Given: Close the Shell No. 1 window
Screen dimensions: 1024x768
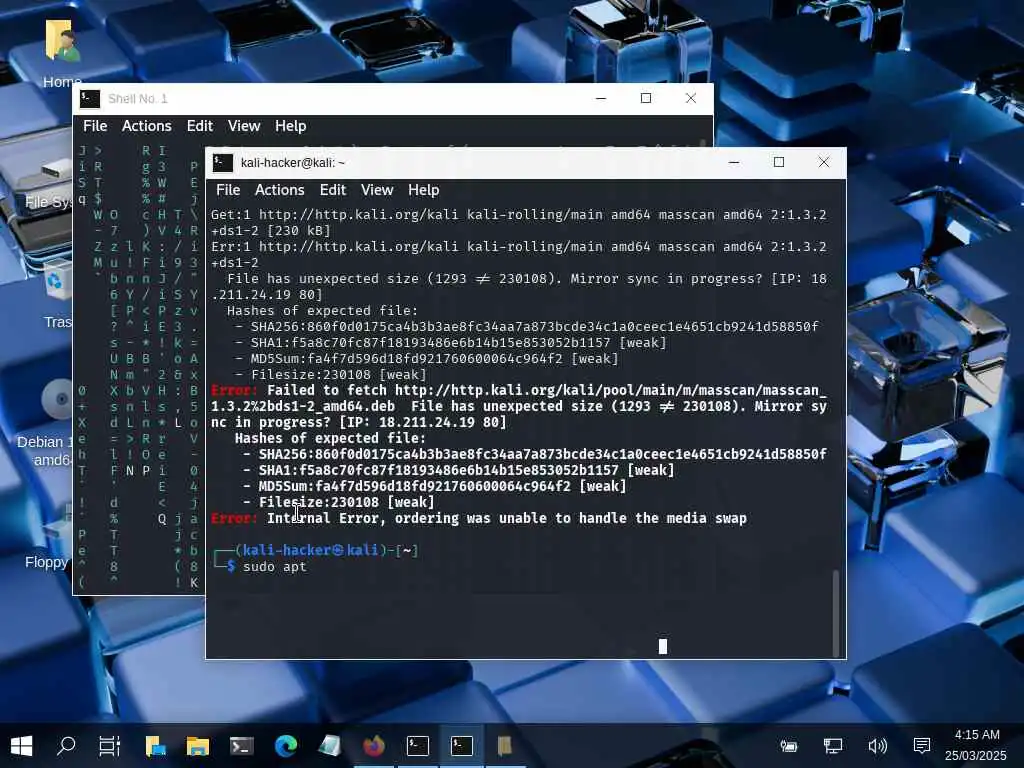Looking at the screenshot, I should 690,98.
